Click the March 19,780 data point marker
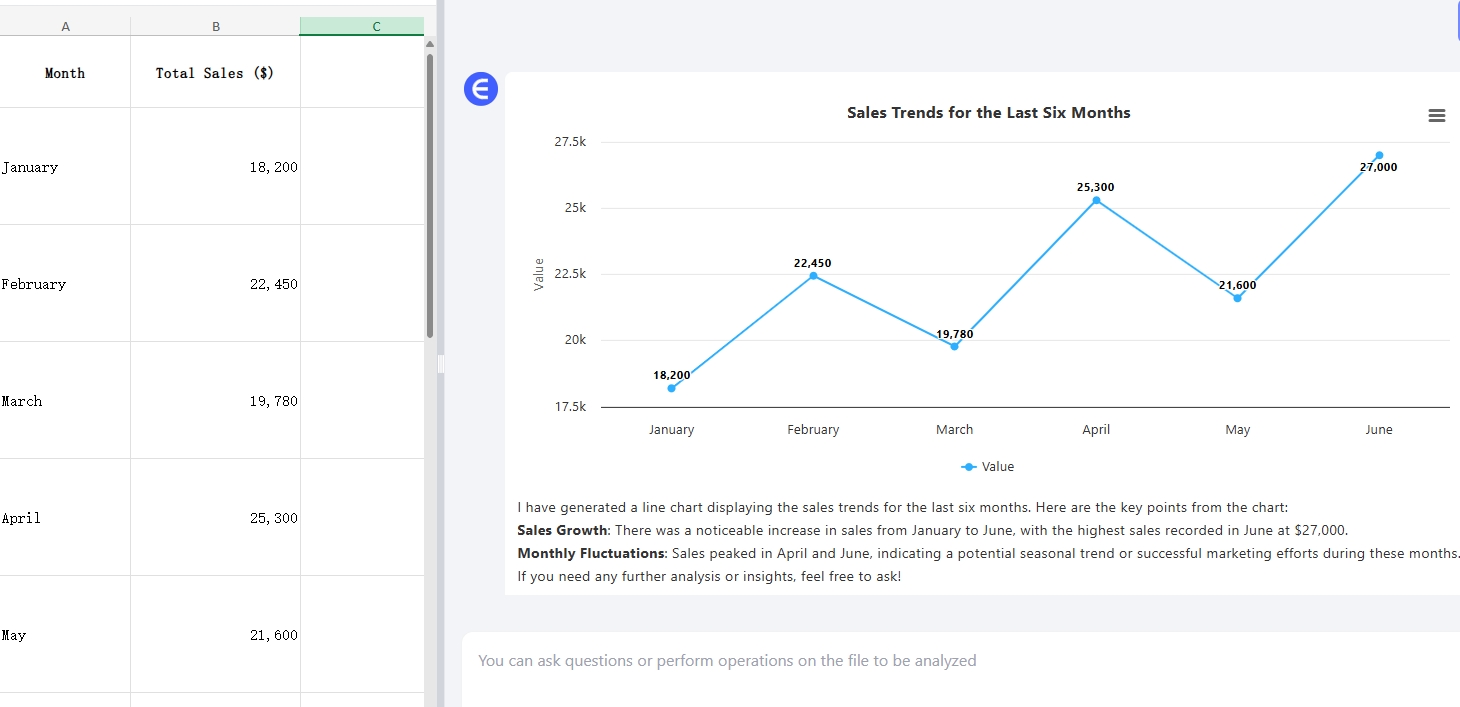Viewport: 1460px width, 707px height. click(x=954, y=346)
